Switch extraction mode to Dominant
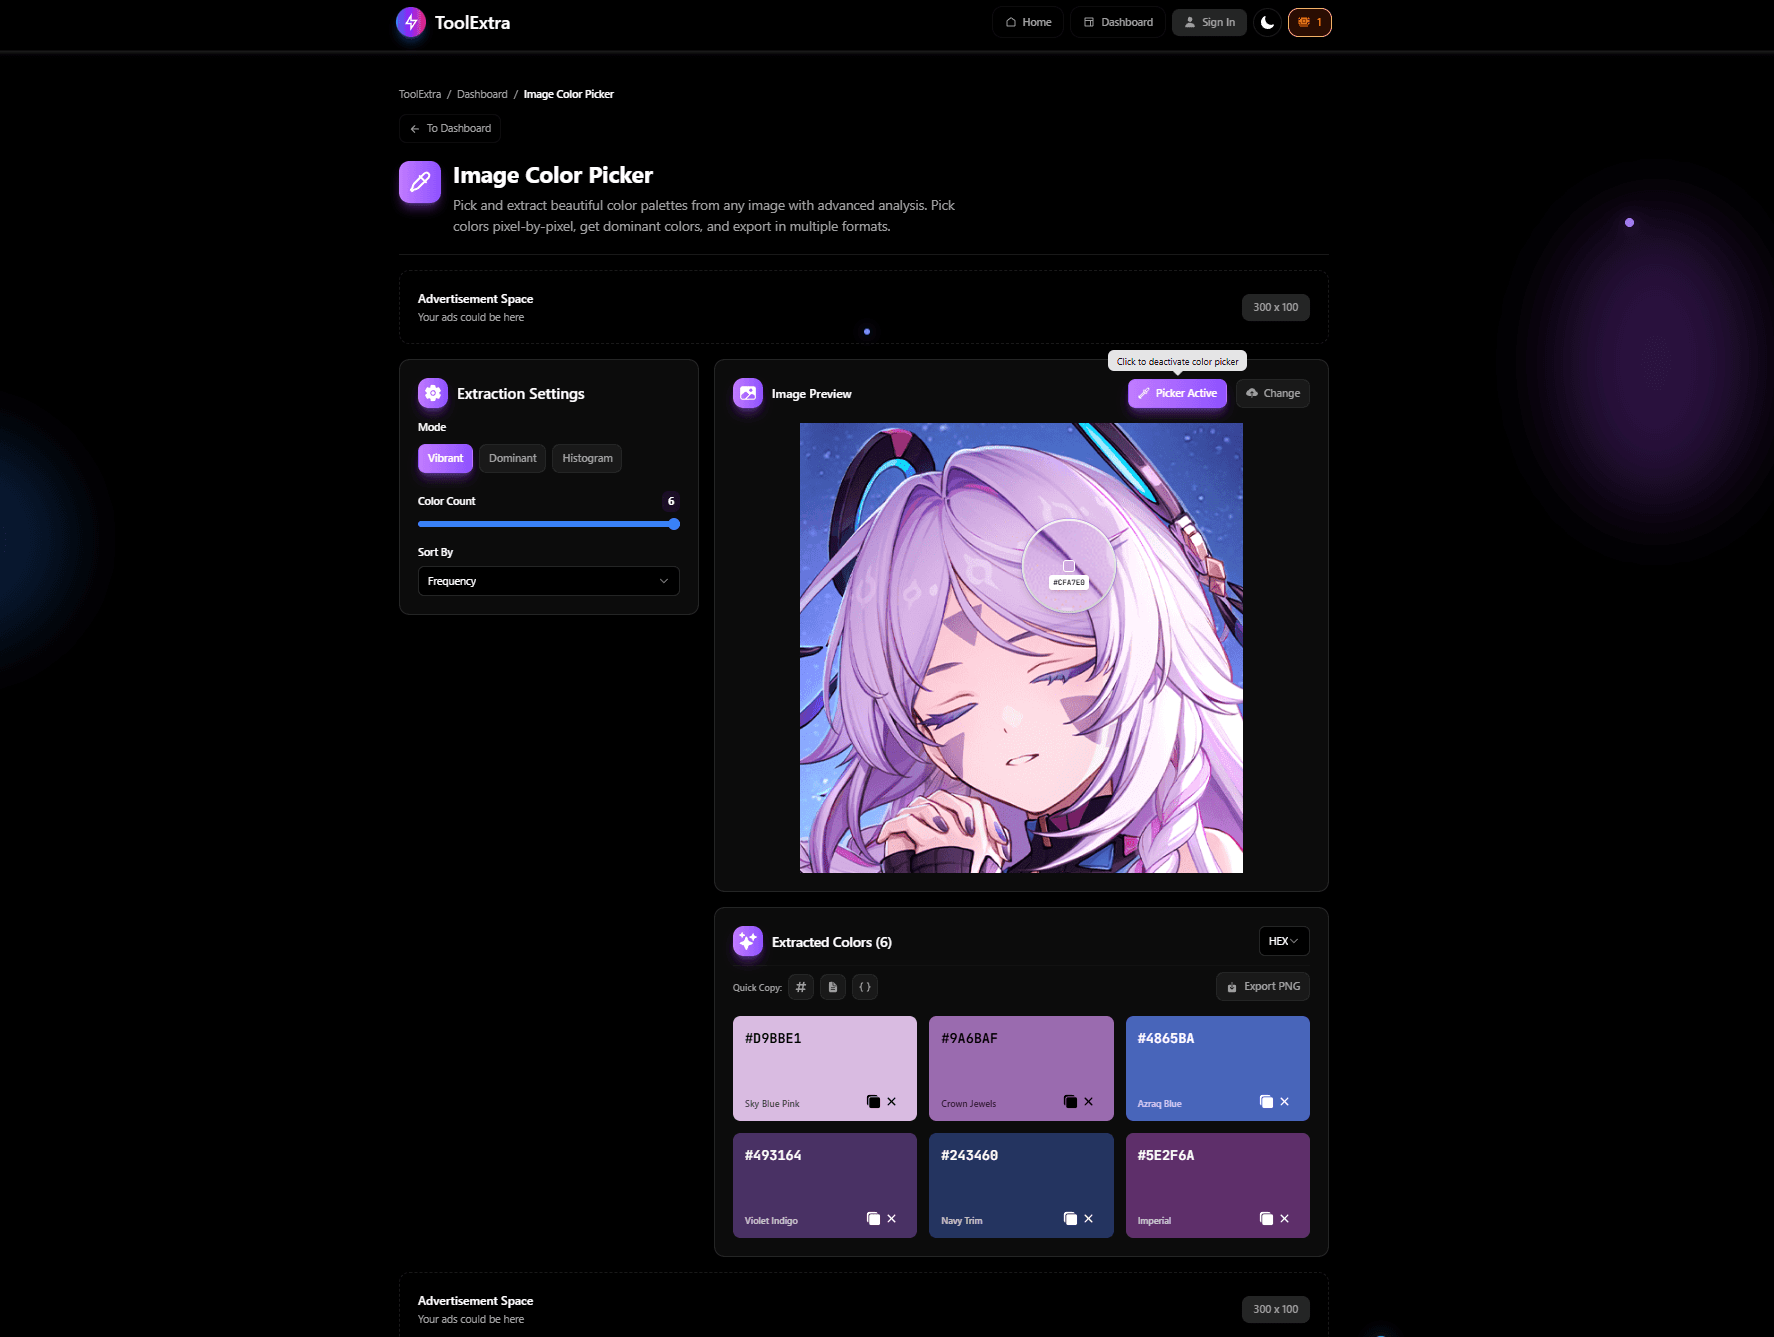The height and width of the screenshot is (1337, 1774). pos(512,458)
